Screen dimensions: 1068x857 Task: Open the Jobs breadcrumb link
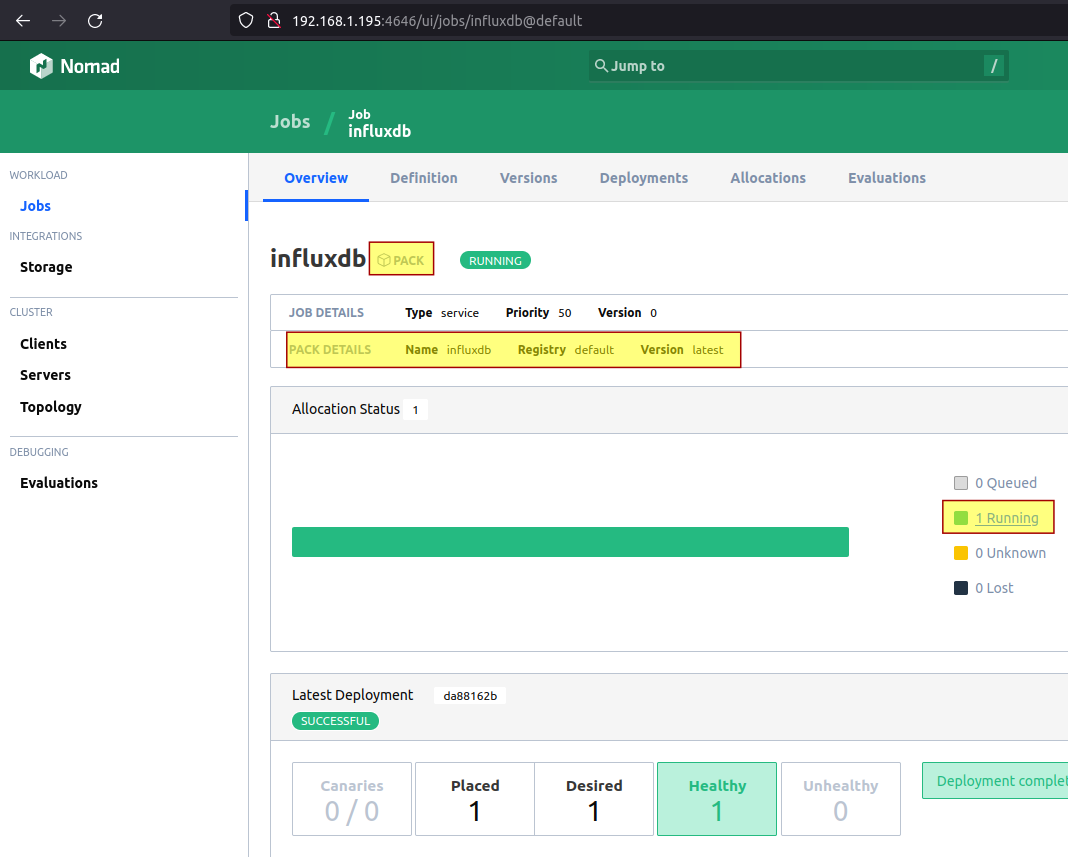290,121
